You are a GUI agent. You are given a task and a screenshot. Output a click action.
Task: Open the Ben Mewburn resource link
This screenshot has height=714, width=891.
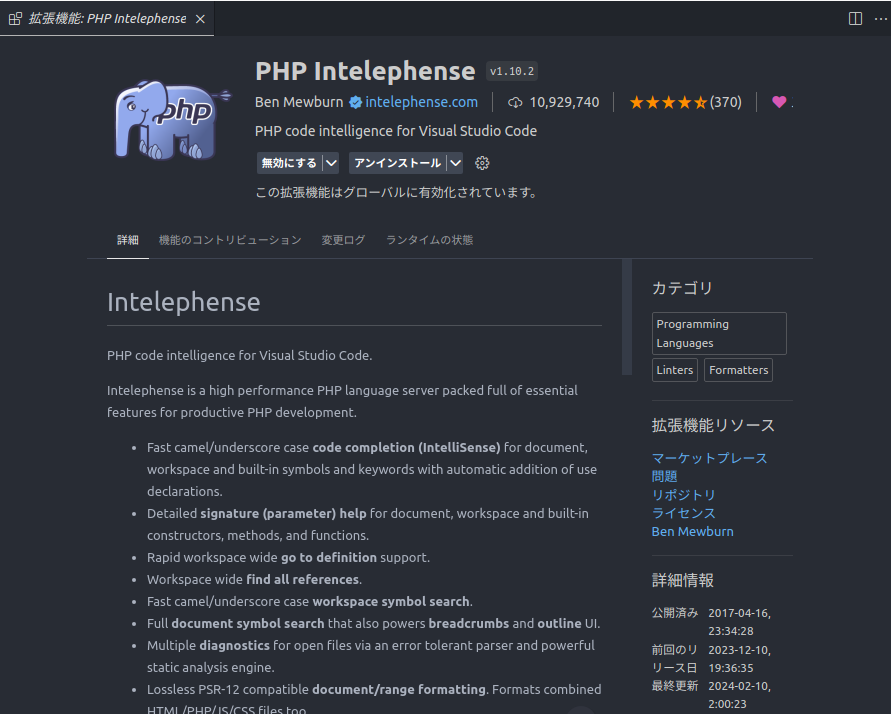(692, 532)
